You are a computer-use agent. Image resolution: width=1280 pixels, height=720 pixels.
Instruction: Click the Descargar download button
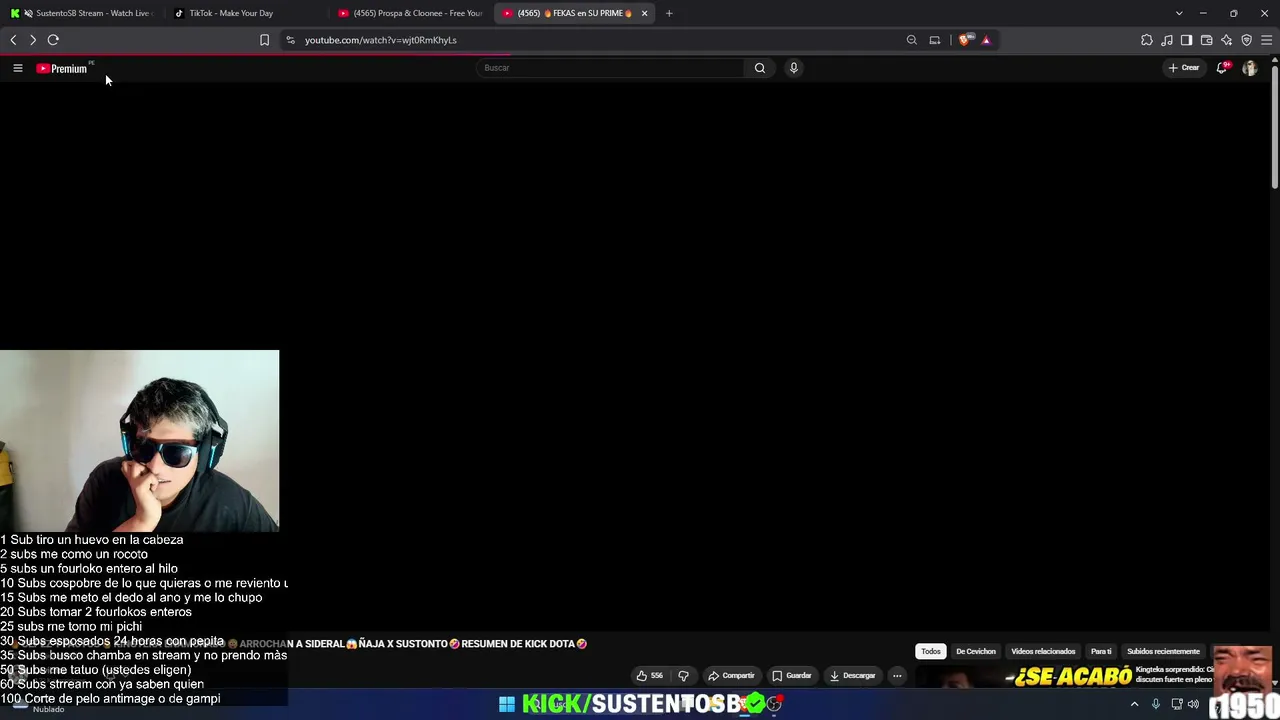[x=852, y=676]
